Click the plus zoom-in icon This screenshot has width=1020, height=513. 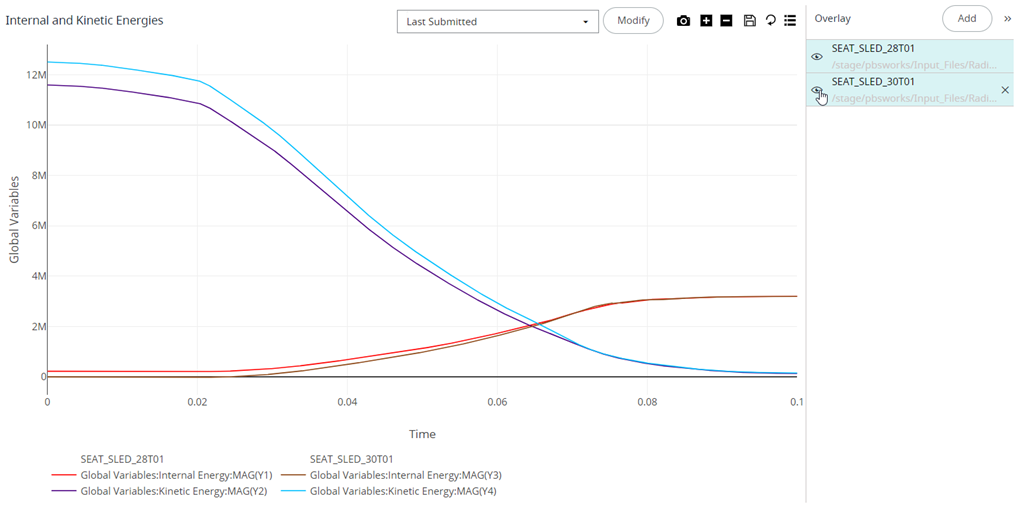click(x=706, y=21)
